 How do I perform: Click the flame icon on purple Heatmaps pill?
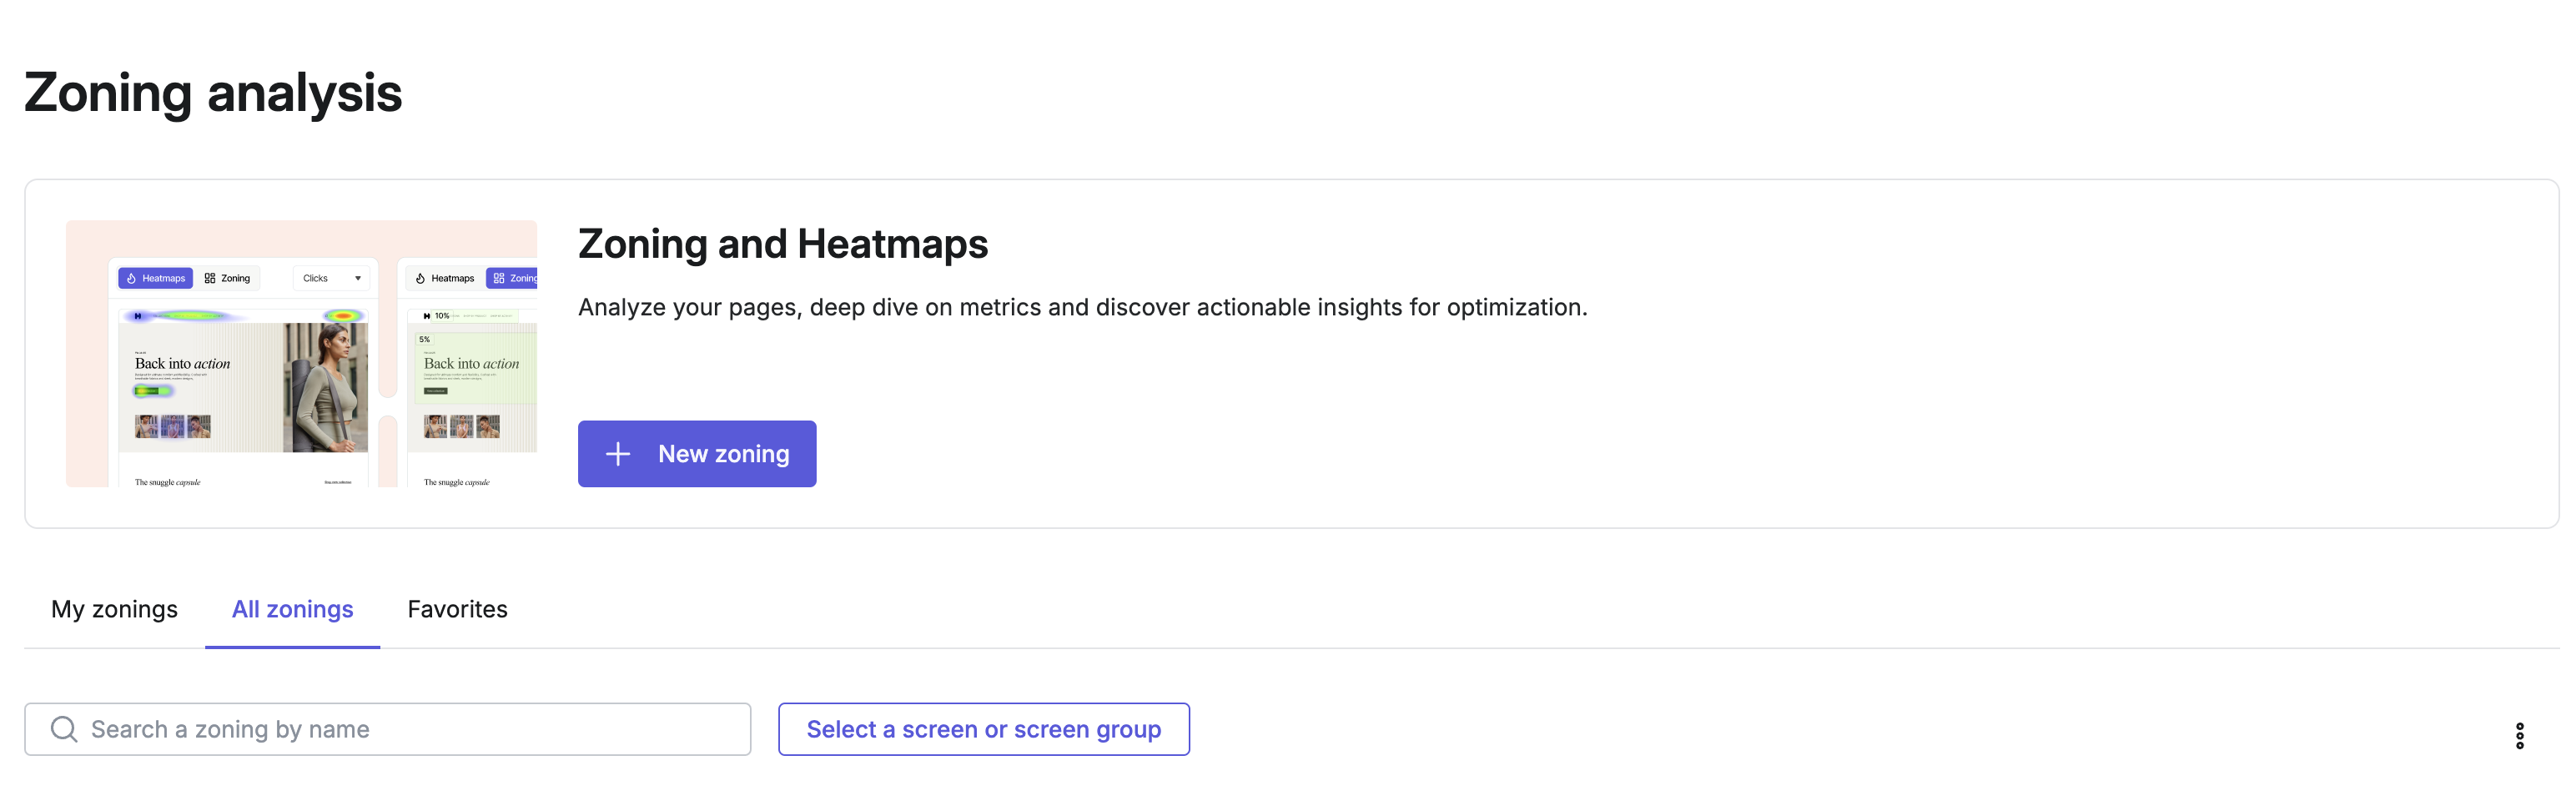coord(131,278)
